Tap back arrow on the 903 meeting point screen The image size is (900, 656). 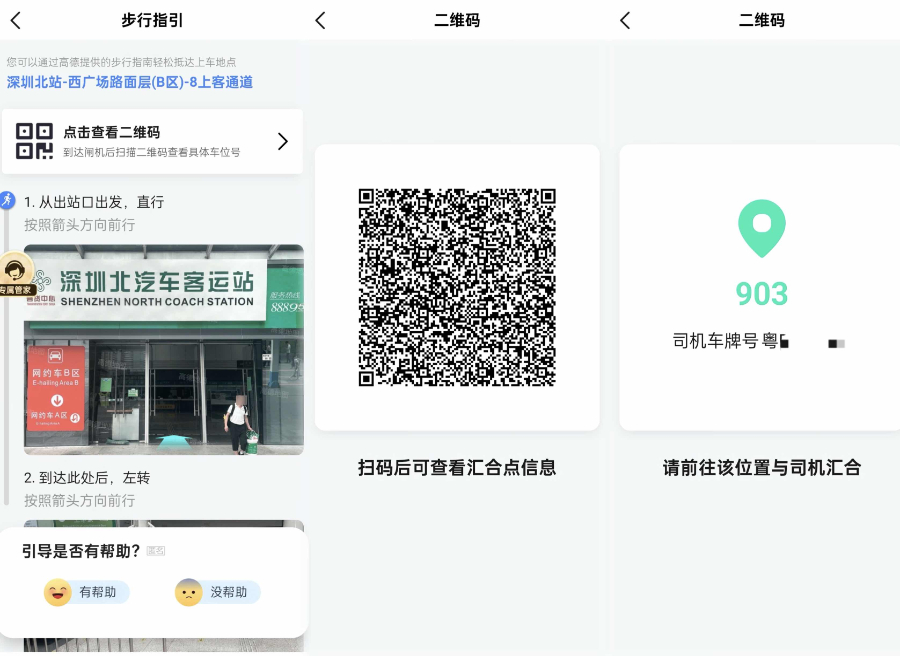[x=625, y=20]
